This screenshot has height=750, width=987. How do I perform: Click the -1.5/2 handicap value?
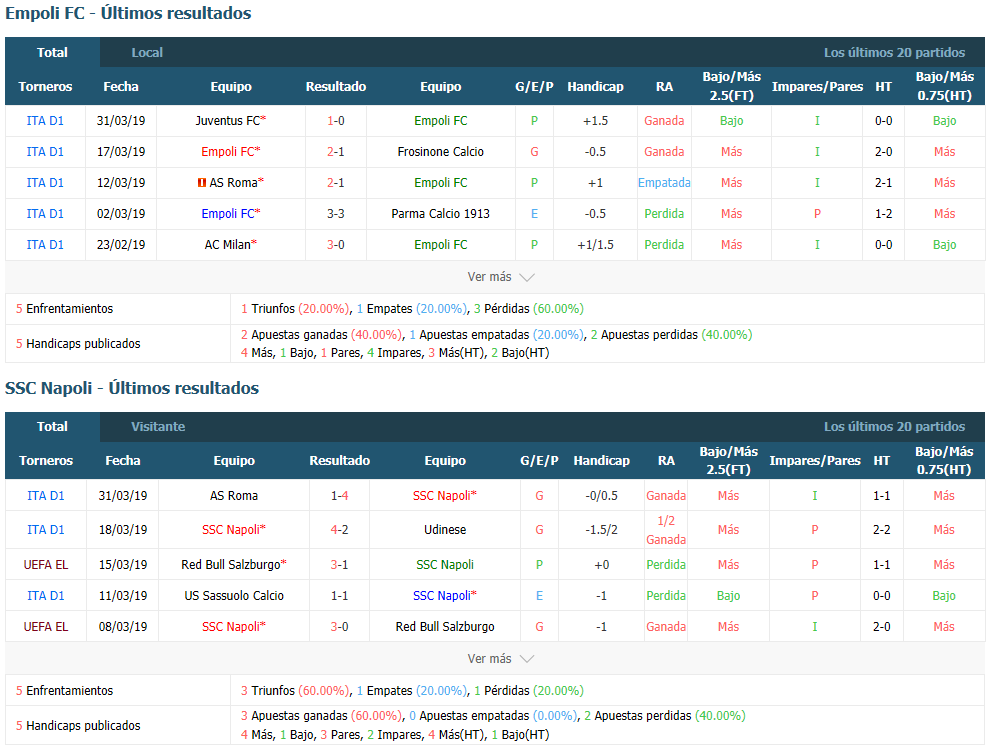click(601, 530)
